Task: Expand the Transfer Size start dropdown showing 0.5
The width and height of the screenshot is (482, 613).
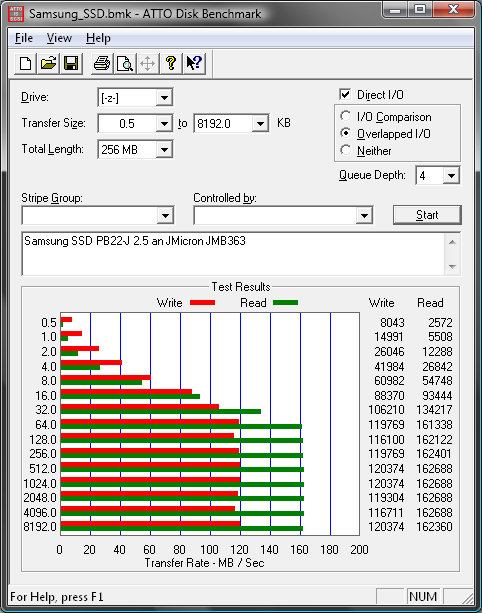Action: (x=164, y=124)
